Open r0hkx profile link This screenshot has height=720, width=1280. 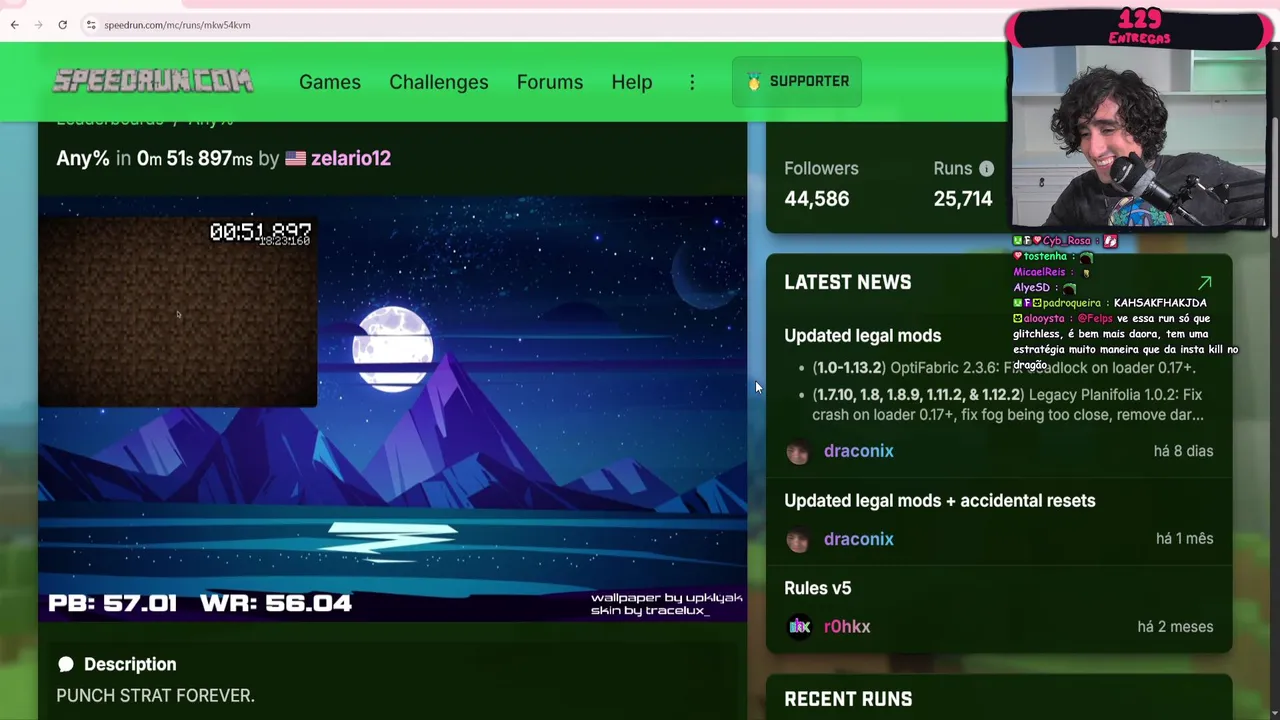[x=847, y=627]
